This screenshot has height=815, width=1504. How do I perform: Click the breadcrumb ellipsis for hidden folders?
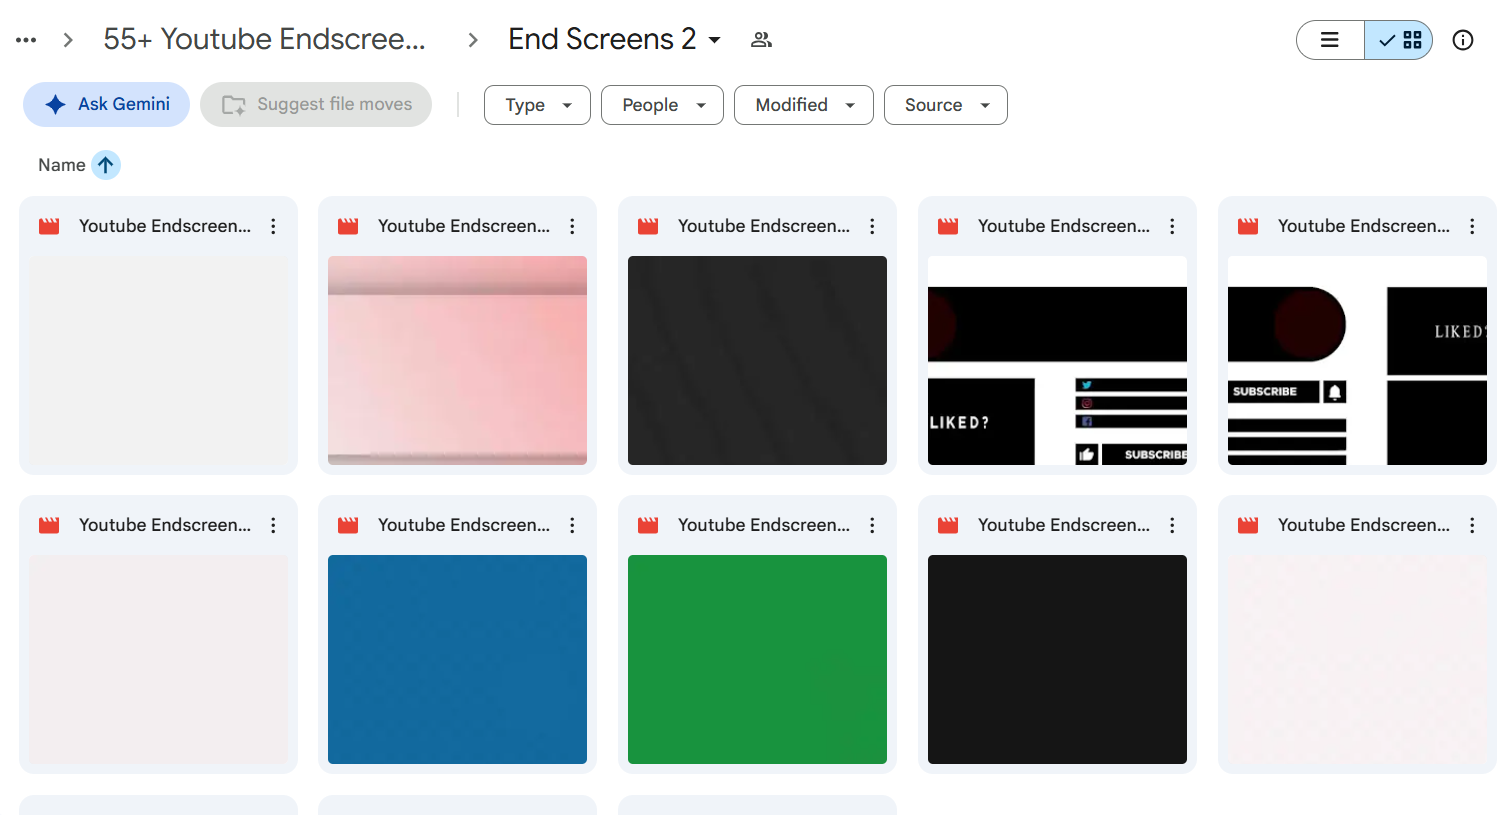pyautogui.click(x=26, y=40)
